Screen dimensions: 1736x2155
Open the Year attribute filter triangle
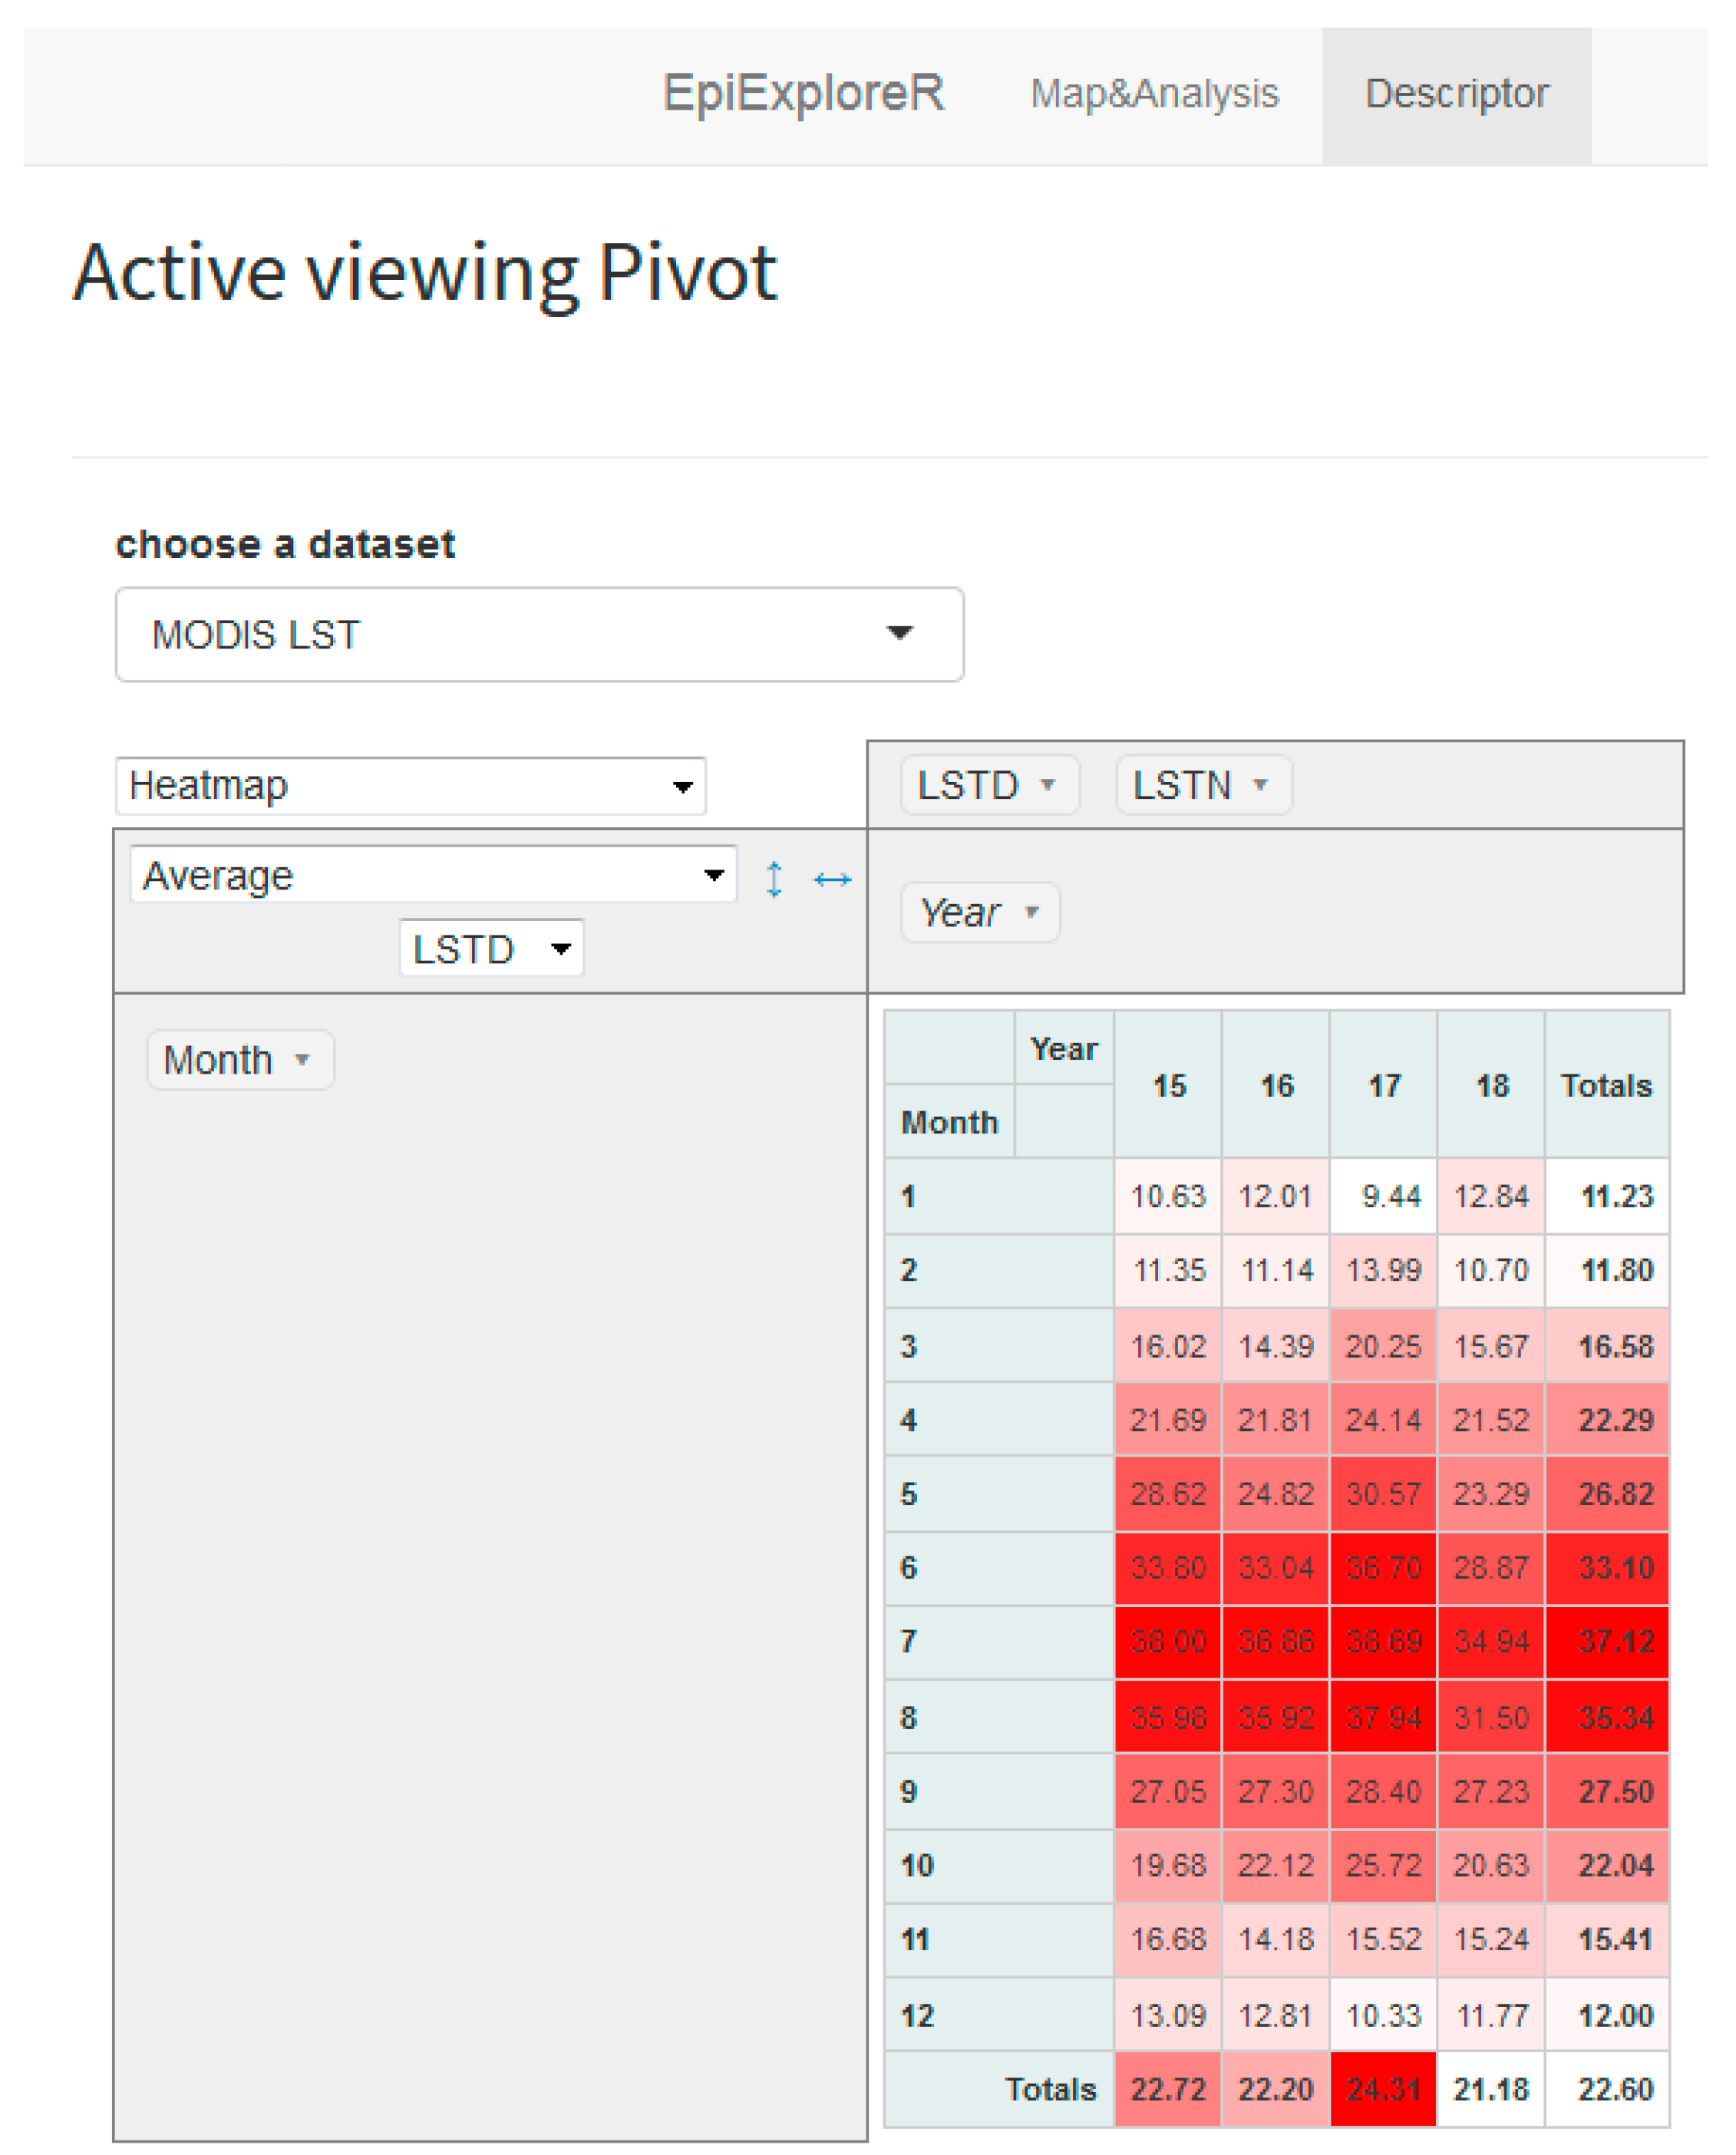(x=1032, y=912)
